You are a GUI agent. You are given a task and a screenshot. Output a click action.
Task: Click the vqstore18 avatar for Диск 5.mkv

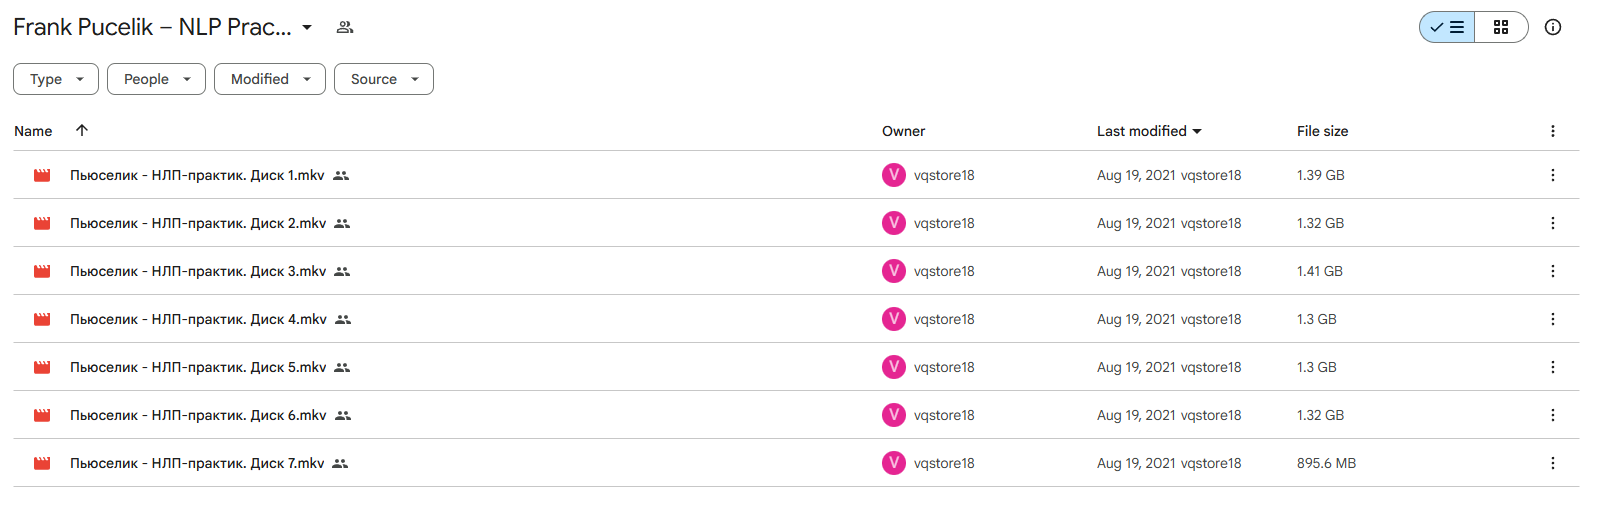[893, 367]
